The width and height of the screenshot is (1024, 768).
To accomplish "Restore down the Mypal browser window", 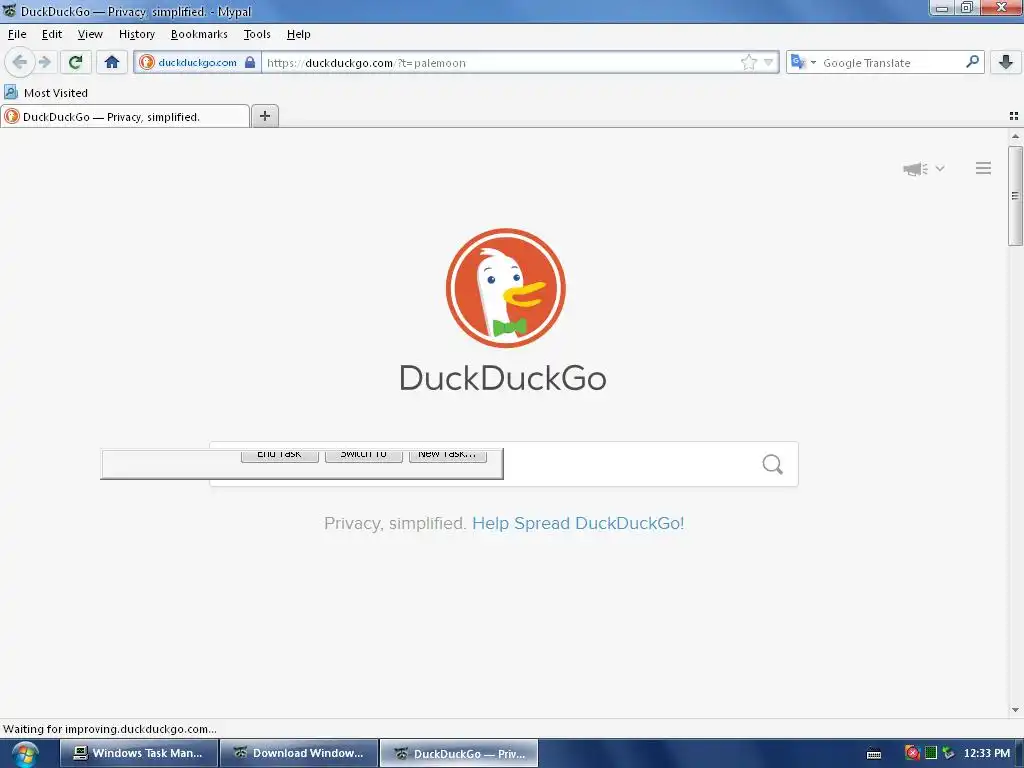I will [x=967, y=8].
